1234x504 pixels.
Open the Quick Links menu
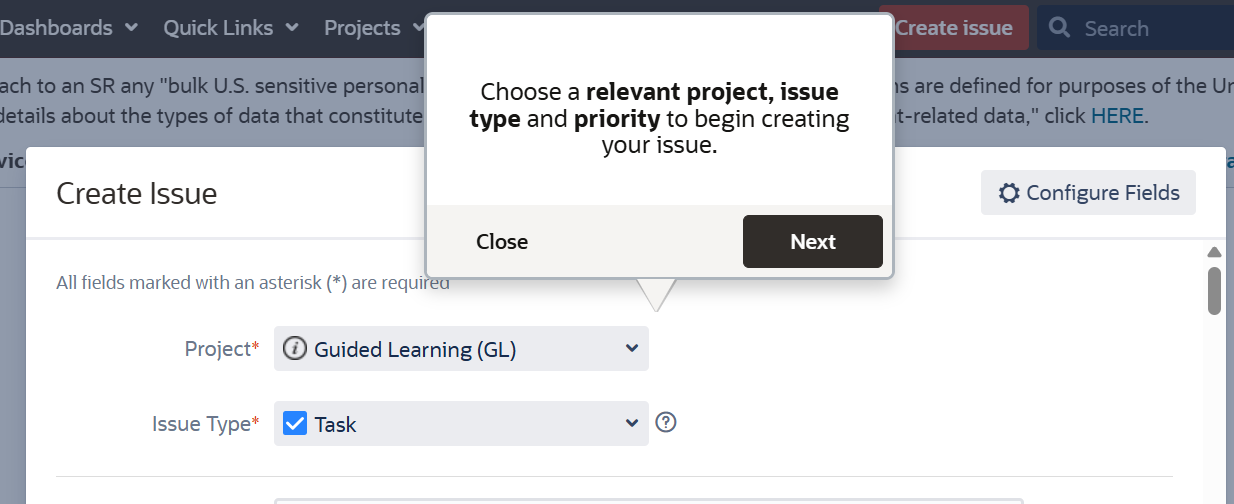(x=218, y=28)
